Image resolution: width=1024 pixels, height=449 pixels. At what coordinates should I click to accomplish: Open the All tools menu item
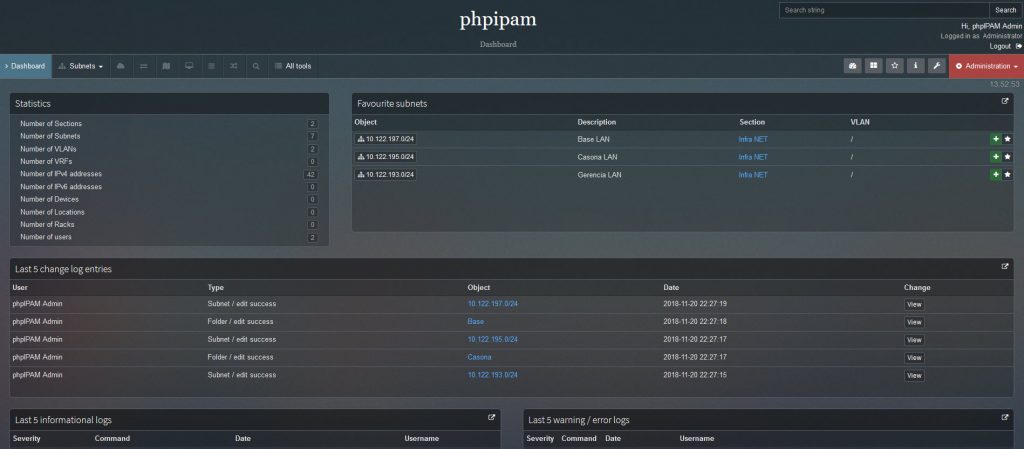coord(293,66)
